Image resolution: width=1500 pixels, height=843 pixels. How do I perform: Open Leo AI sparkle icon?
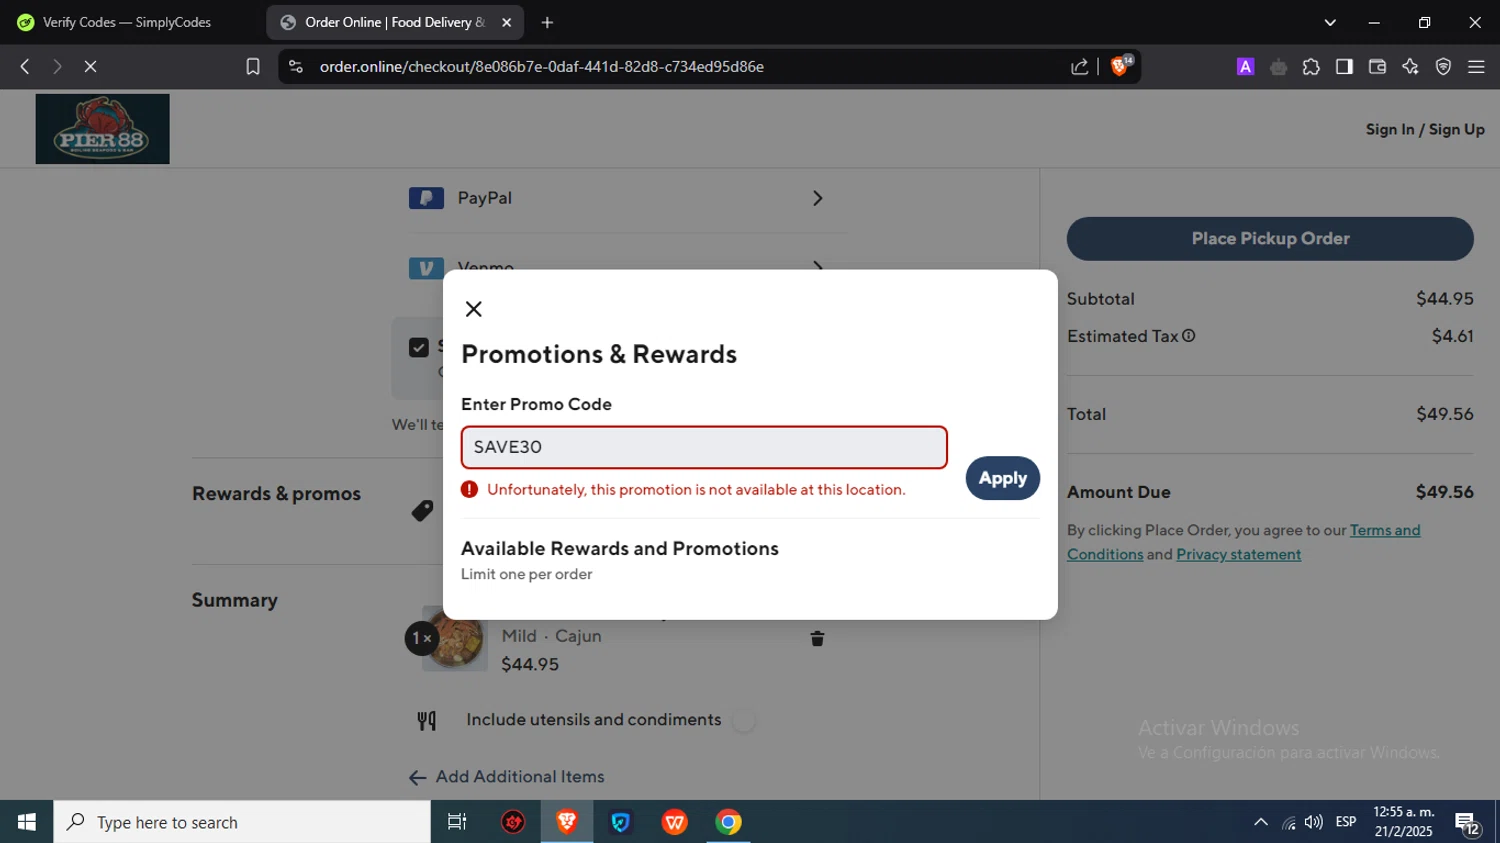point(1410,66)
